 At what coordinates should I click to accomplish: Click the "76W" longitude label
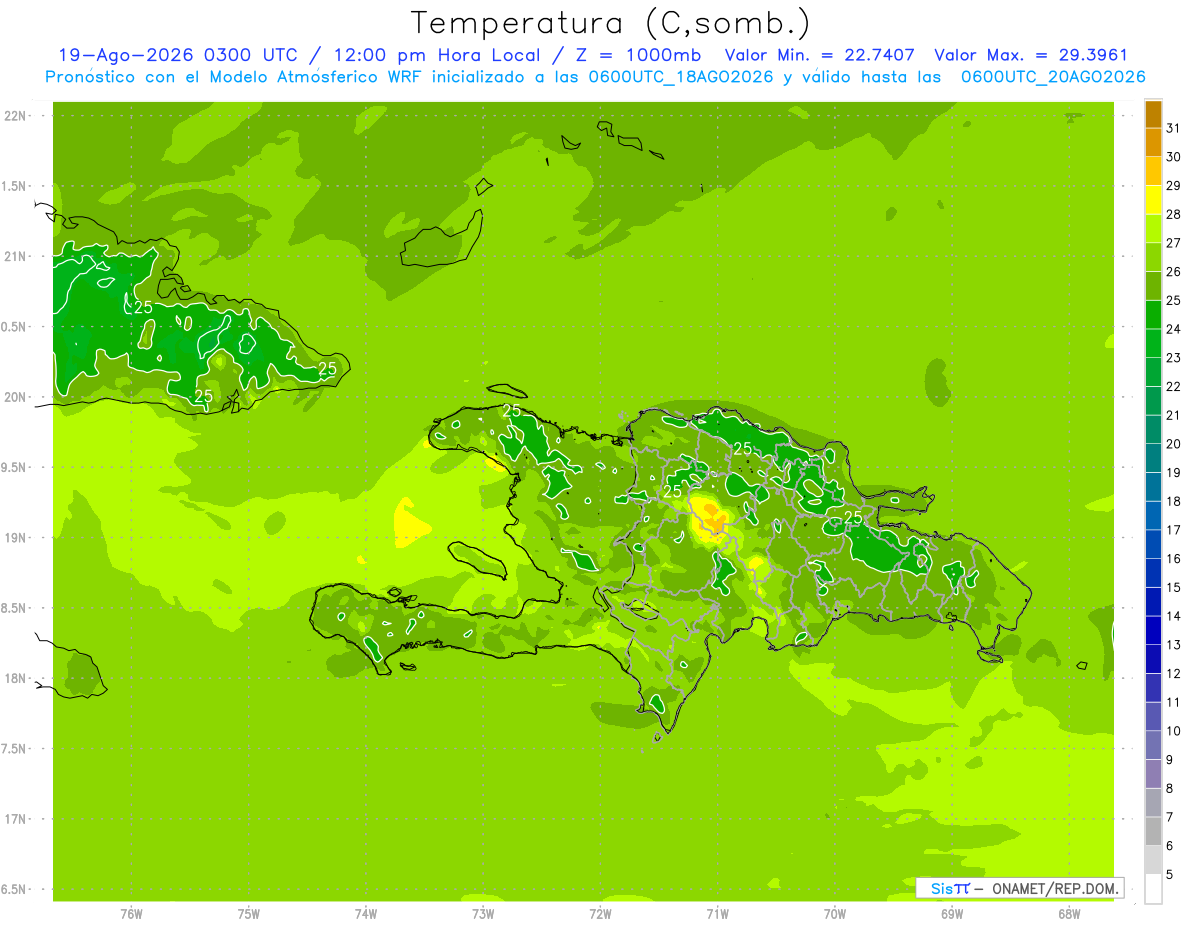131,914
